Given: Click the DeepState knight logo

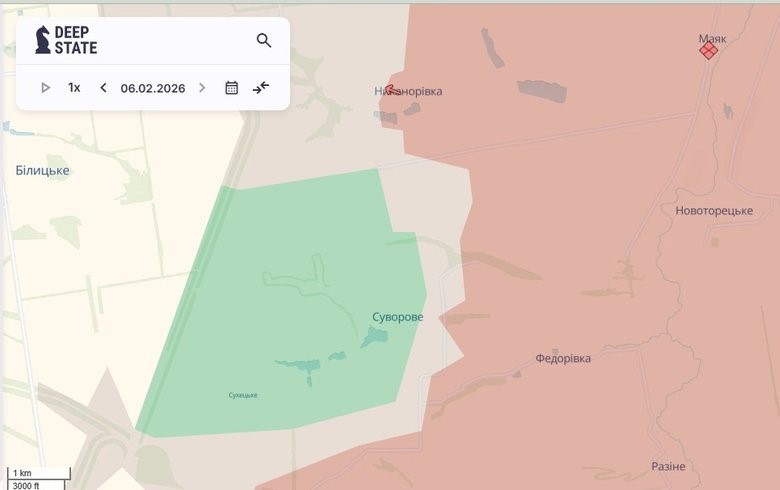Looking at the screenshot, I should 43,40.
